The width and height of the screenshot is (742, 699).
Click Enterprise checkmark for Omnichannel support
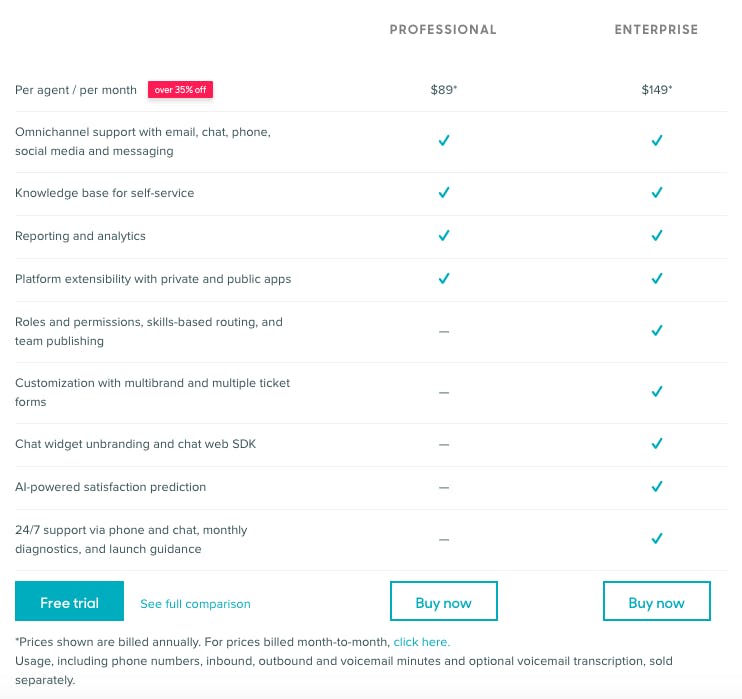tap(657, 141)
